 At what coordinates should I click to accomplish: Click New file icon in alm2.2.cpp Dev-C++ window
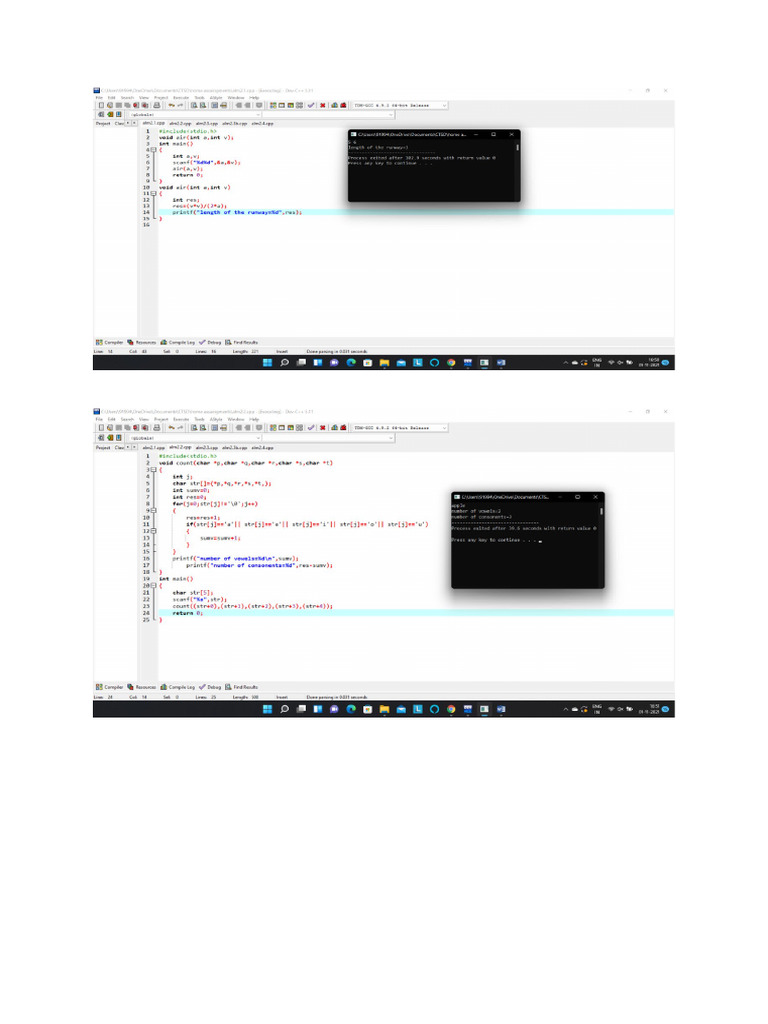point(101,428)
